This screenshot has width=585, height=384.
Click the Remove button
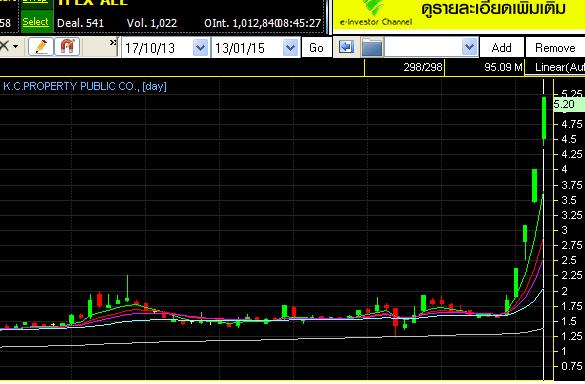(555, 48)
